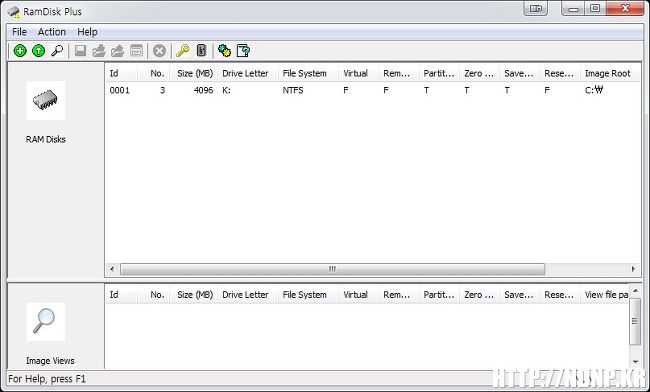Click the grayed floppy Save icon
The height and width of the screenshot is (392, 650).
coord(80,51)
